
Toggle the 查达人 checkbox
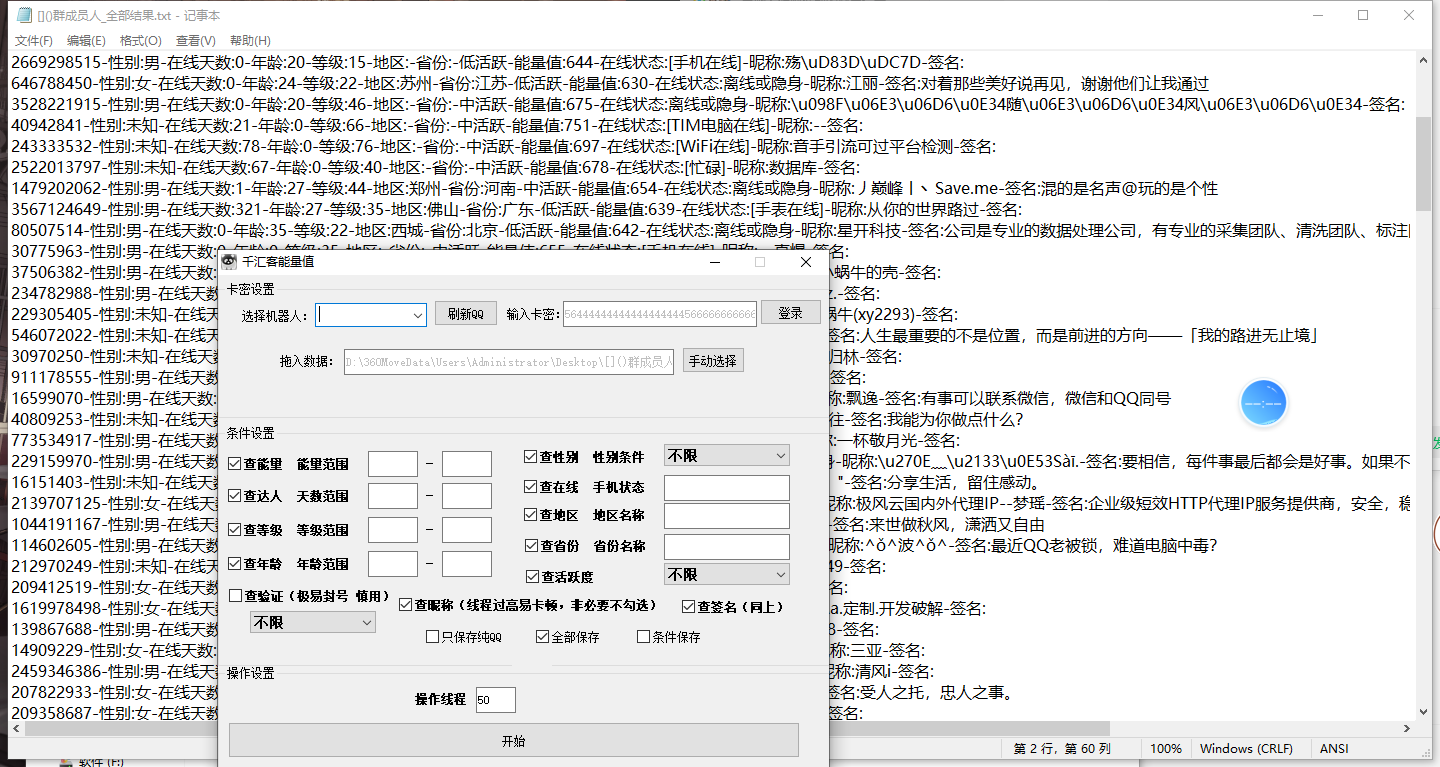(235, 496)
